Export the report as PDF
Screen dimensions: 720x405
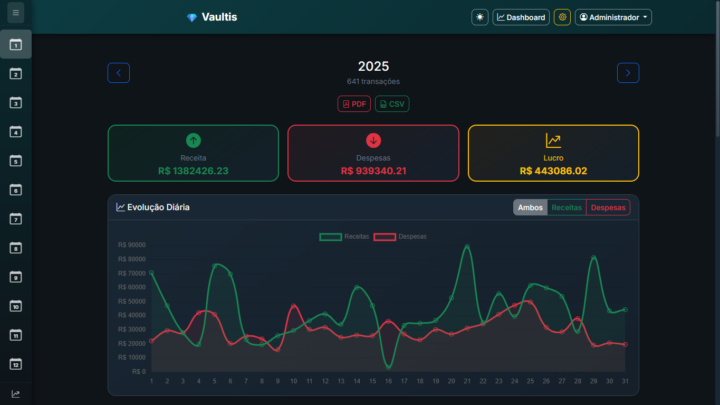[x=354, y=103]
